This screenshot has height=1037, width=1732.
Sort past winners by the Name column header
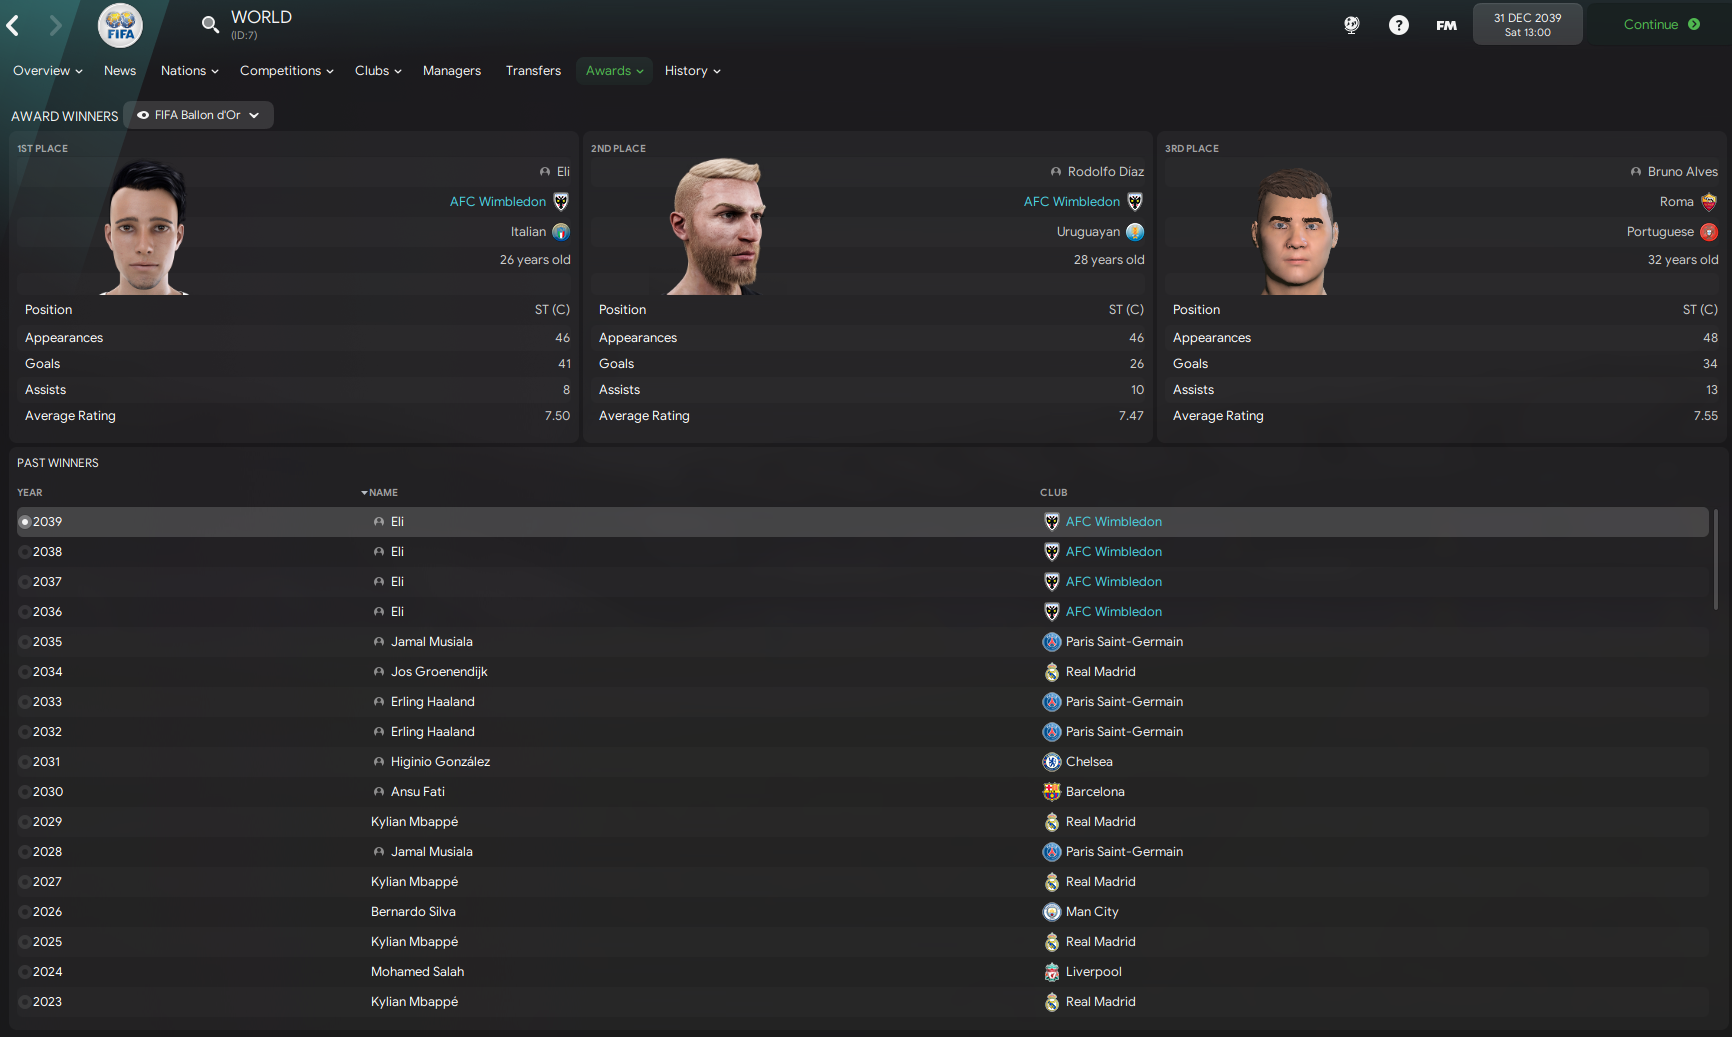pyautogui.click(x=382, y=492)
